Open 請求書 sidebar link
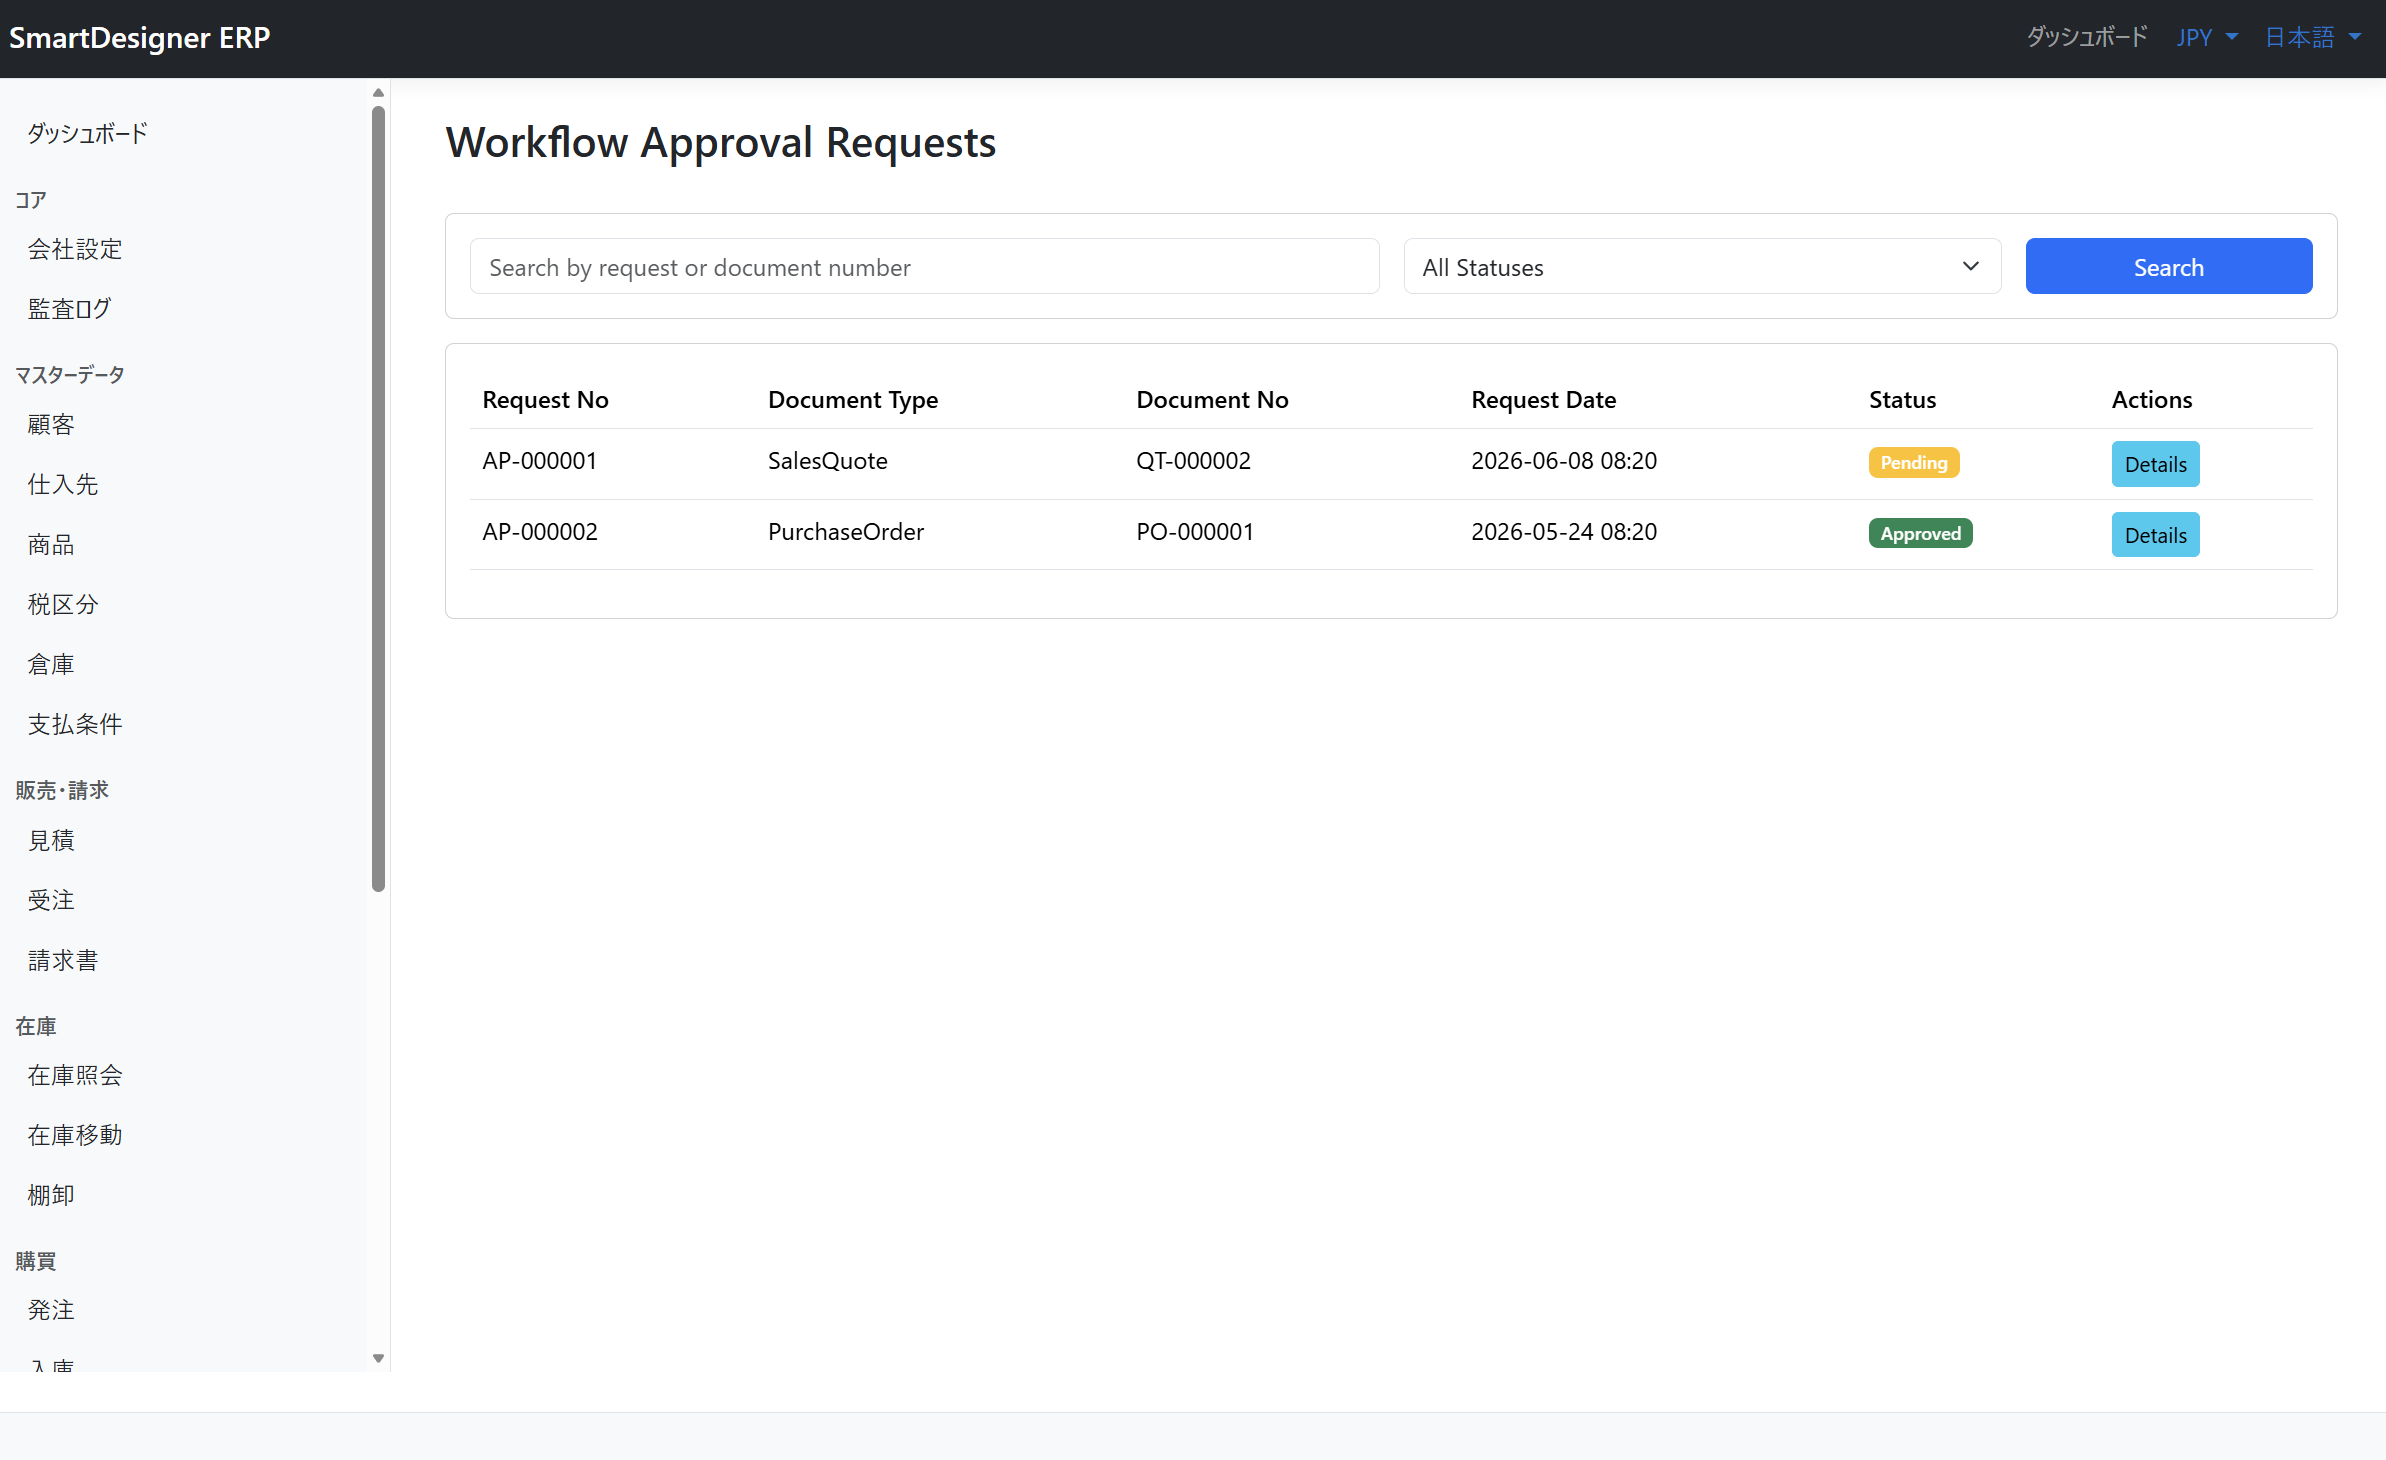 63,960
